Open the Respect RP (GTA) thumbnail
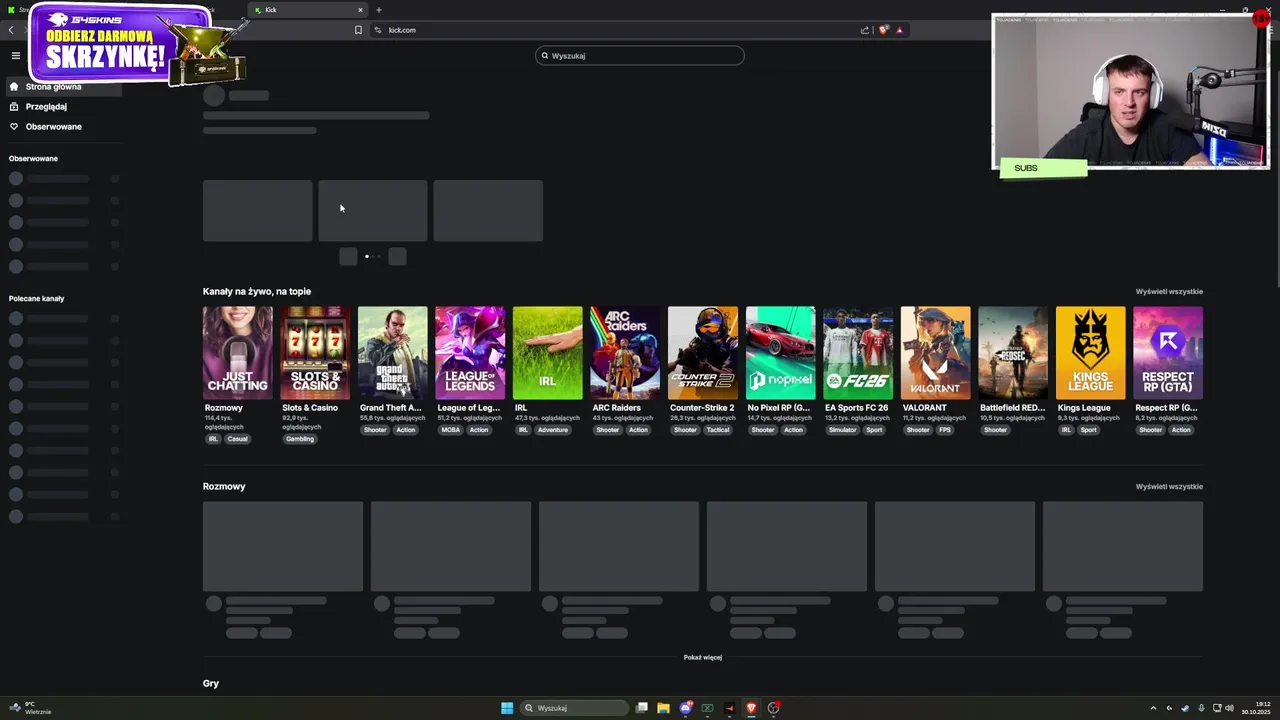The width and height of the screenshot is (1280, 720). [x=1168, y=353]
